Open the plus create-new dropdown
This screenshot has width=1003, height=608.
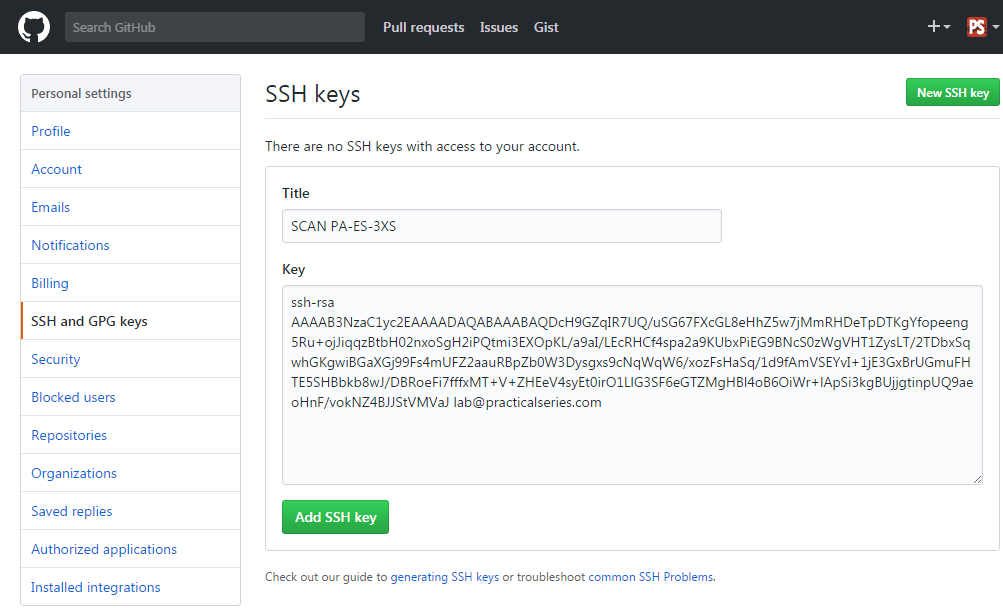[938, 26]
